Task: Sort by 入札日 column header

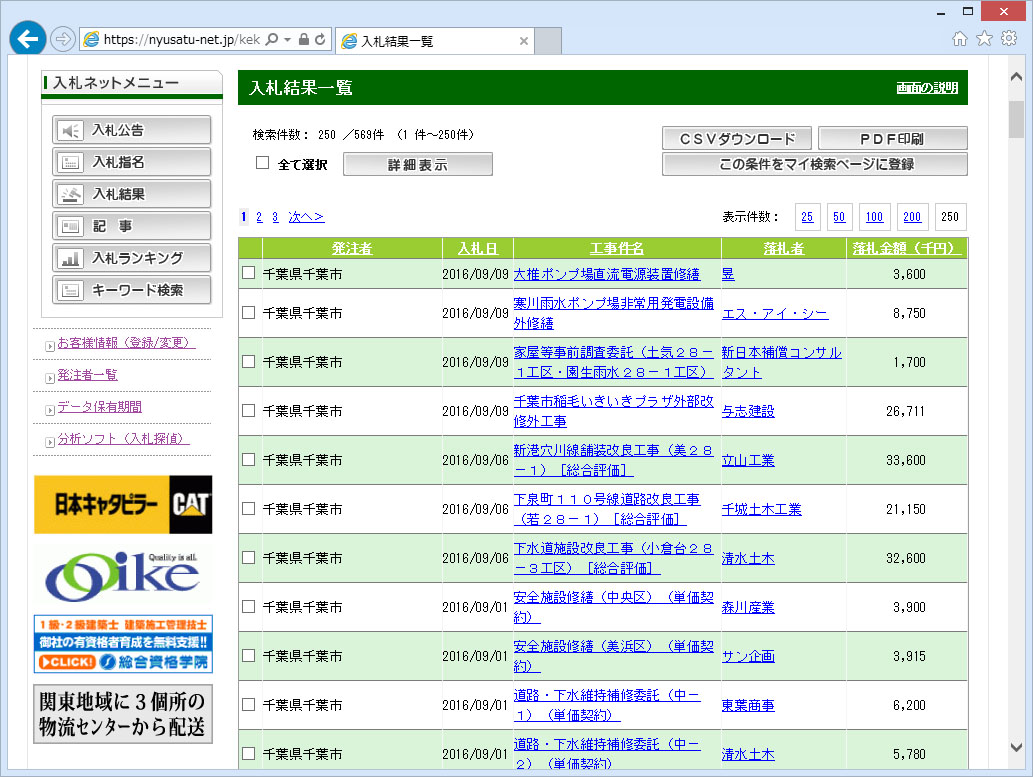Action: click(x=478, y=248)
